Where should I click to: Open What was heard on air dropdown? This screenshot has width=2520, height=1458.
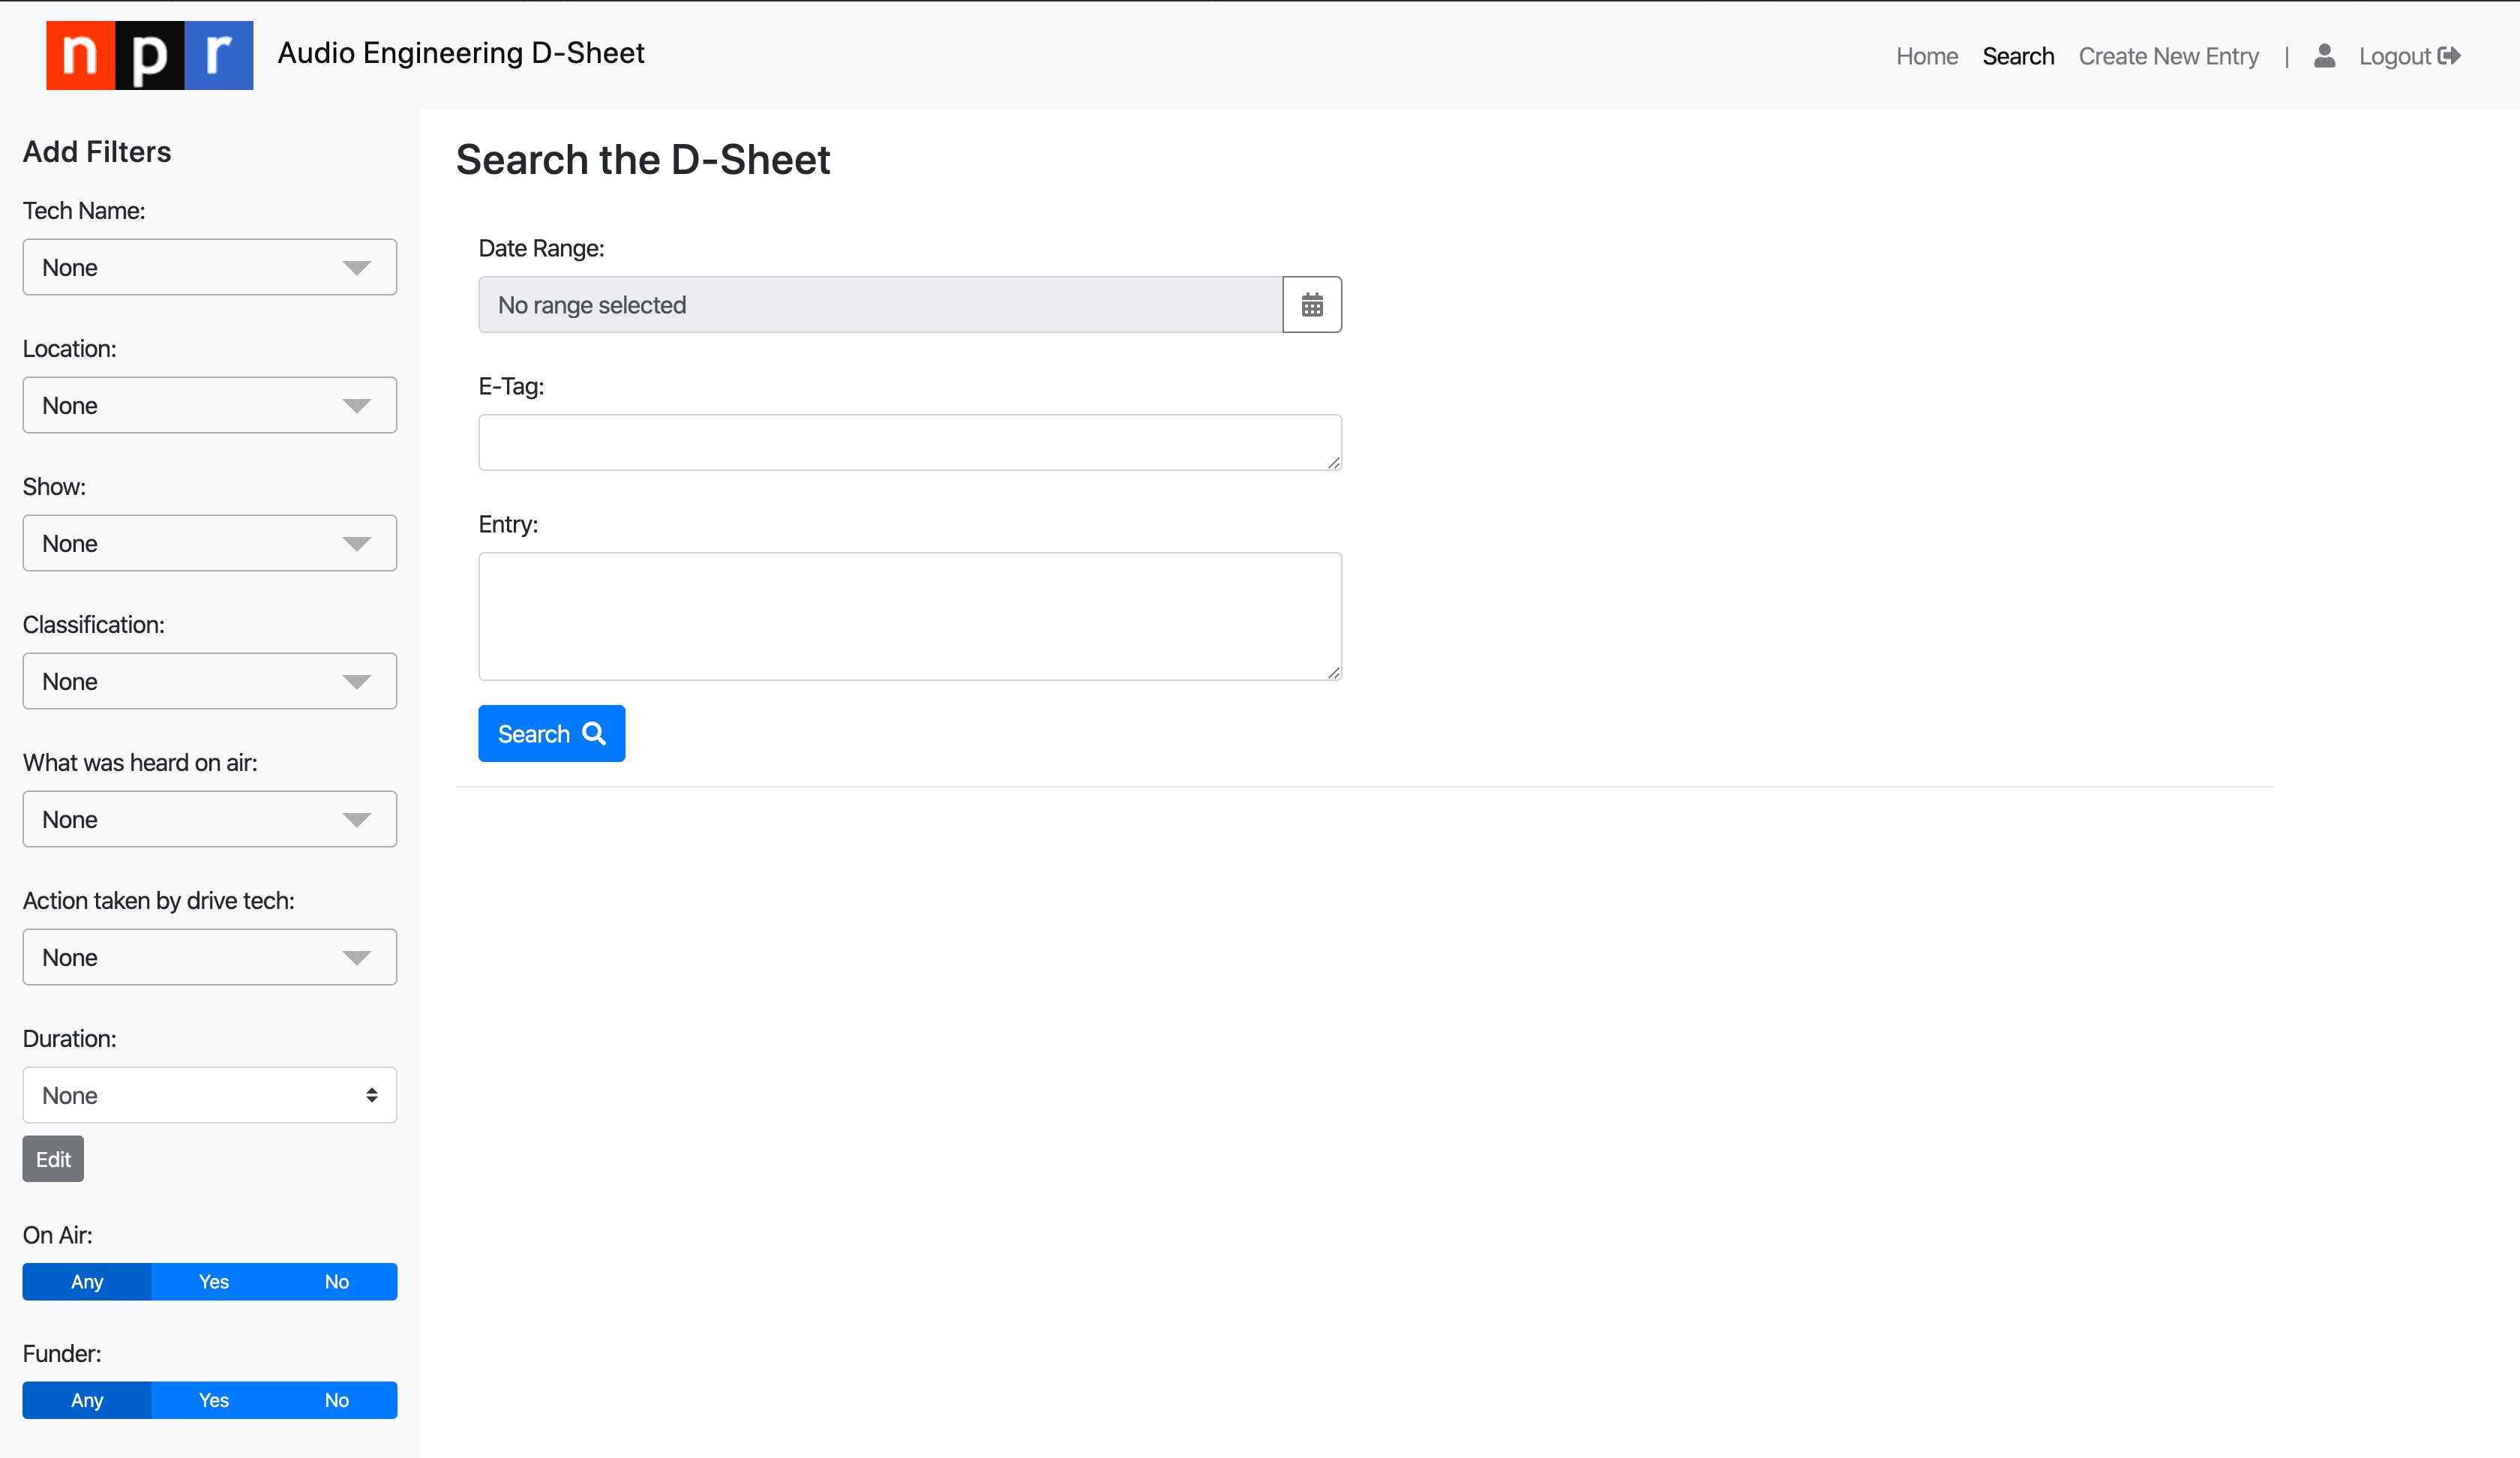pos(209,819)
